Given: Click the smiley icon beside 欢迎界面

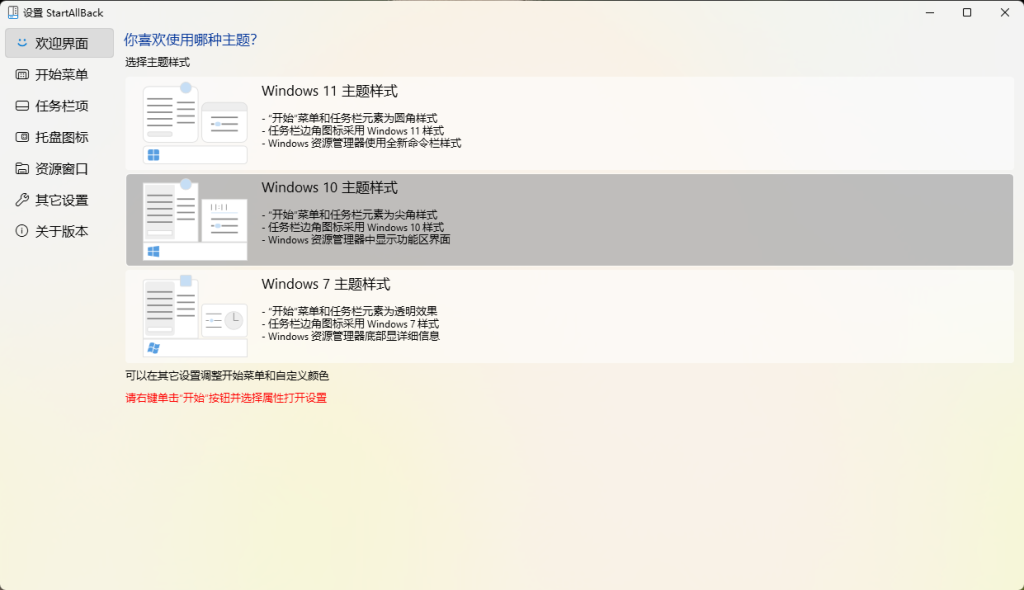Looking at the screenshot, I should pyautogui.click(x=22, y=43).
